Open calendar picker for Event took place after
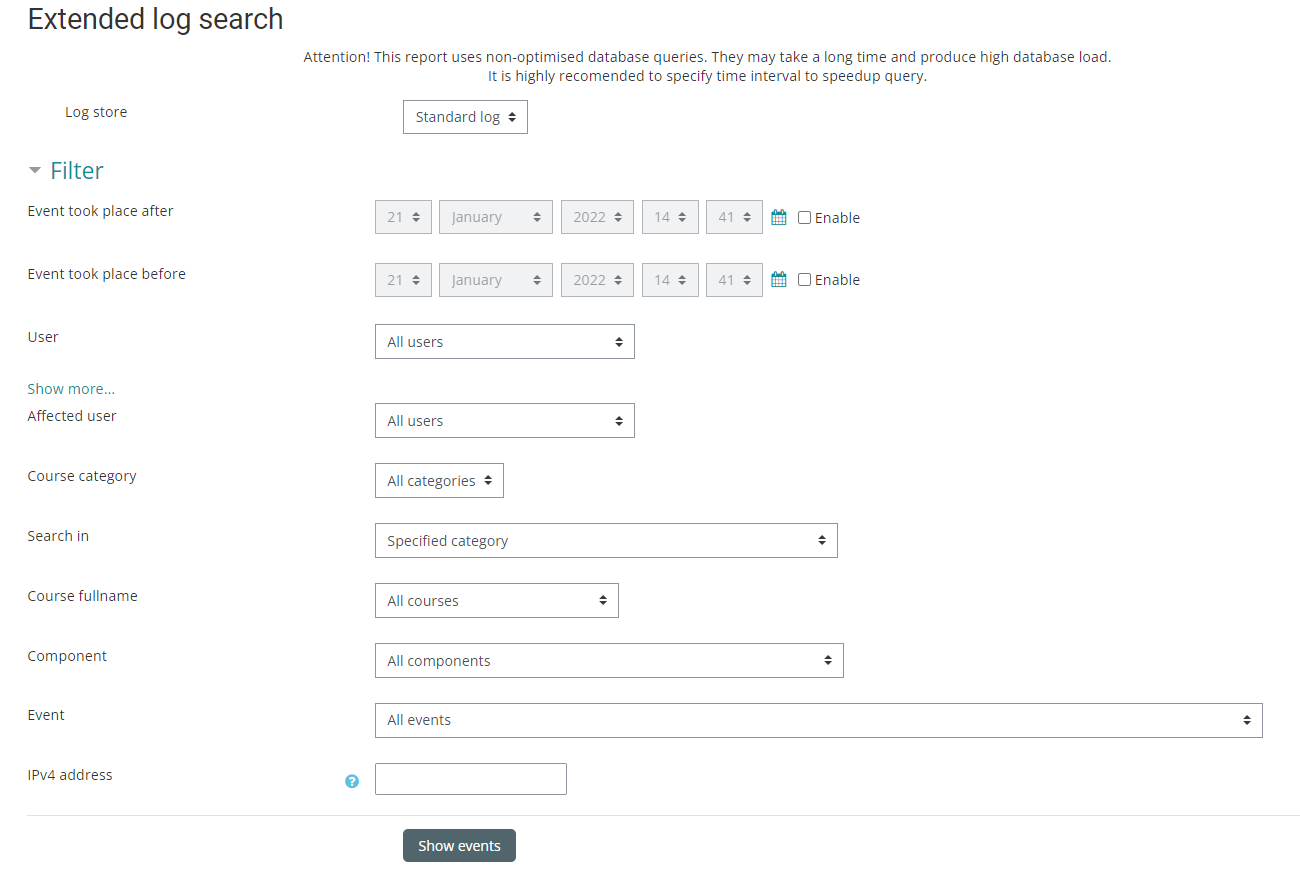This screenshot has width=1300, height=874. pyautogui.click(x=779, y=218)
